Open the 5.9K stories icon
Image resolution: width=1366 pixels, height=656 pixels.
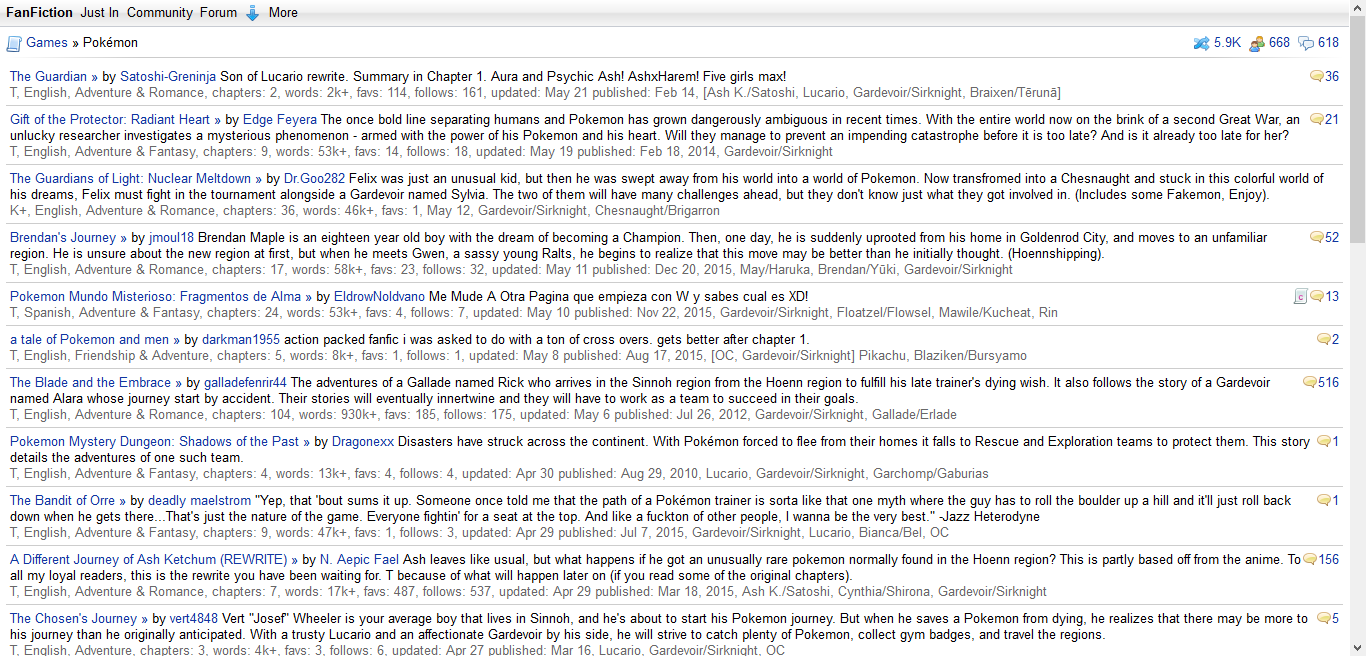[1202, 43]
